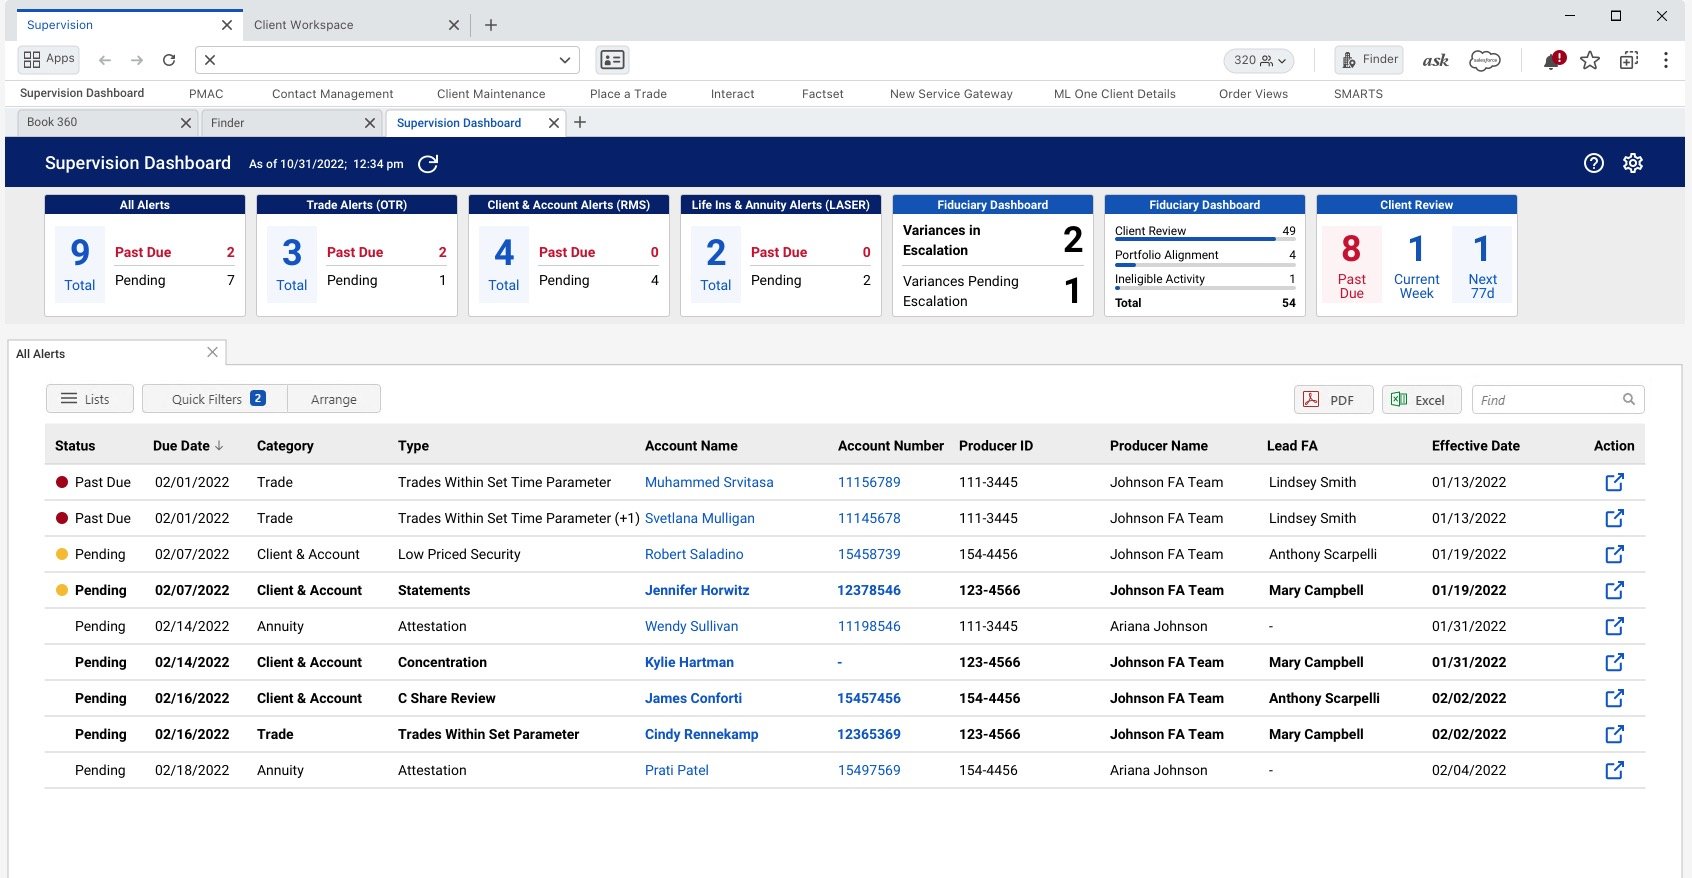Open Life Ins & Annuity Alerts total
1692x878 pixels.
point(716,264)
